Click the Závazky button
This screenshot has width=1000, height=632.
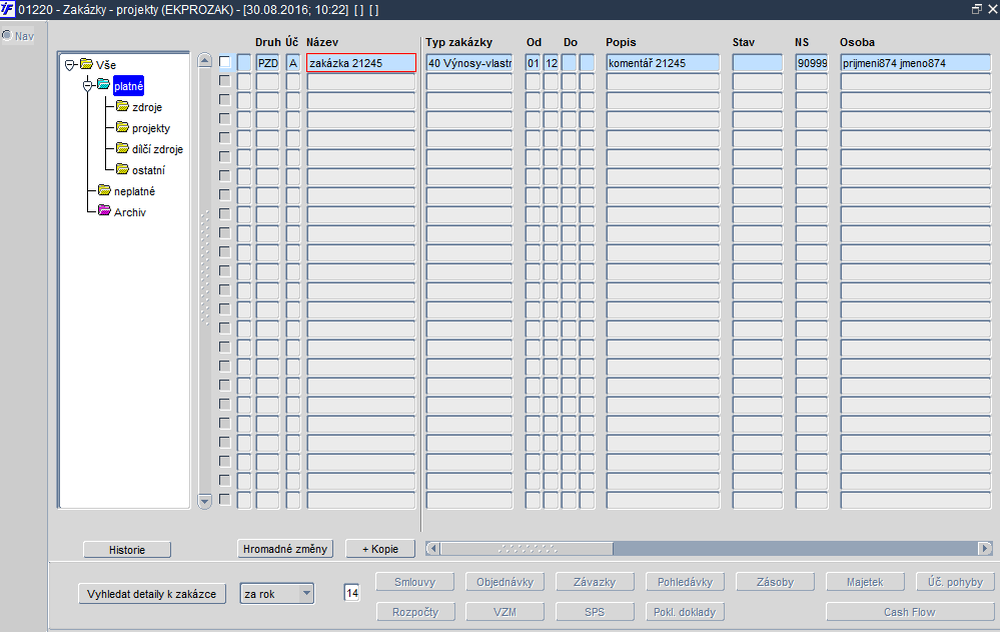(x=595, y=582)
